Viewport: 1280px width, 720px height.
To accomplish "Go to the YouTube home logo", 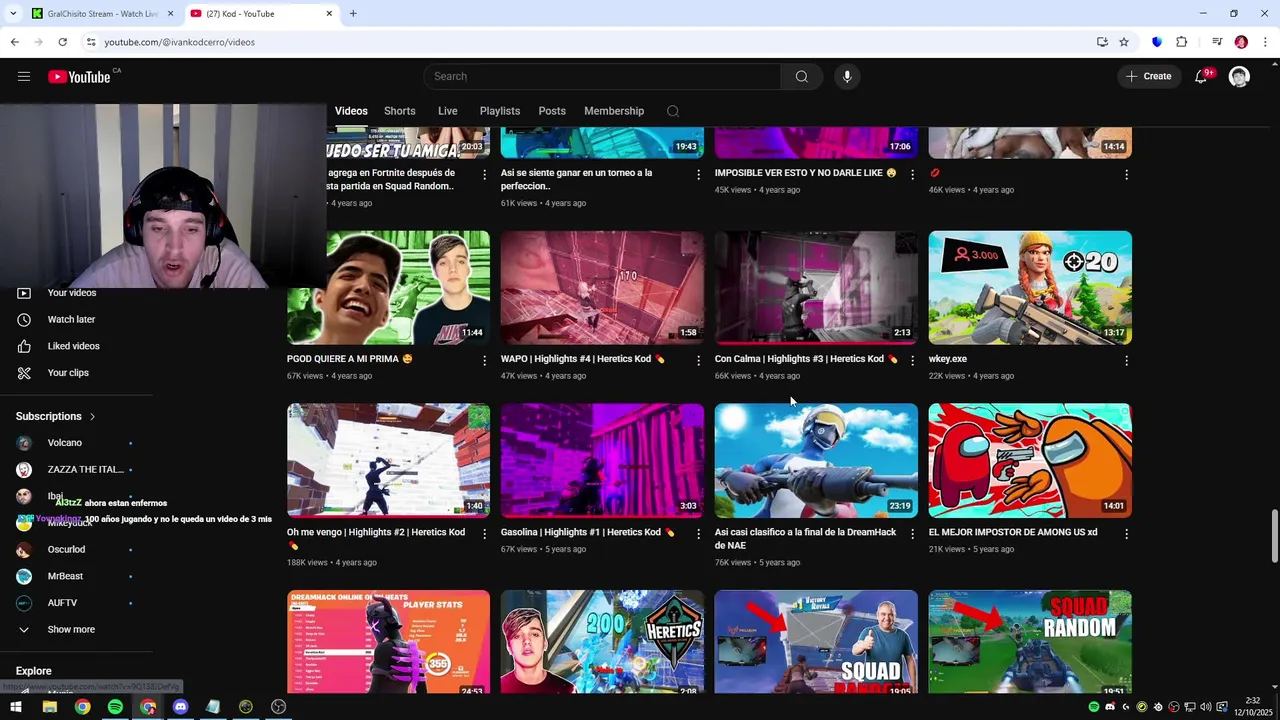I will 79,77.
